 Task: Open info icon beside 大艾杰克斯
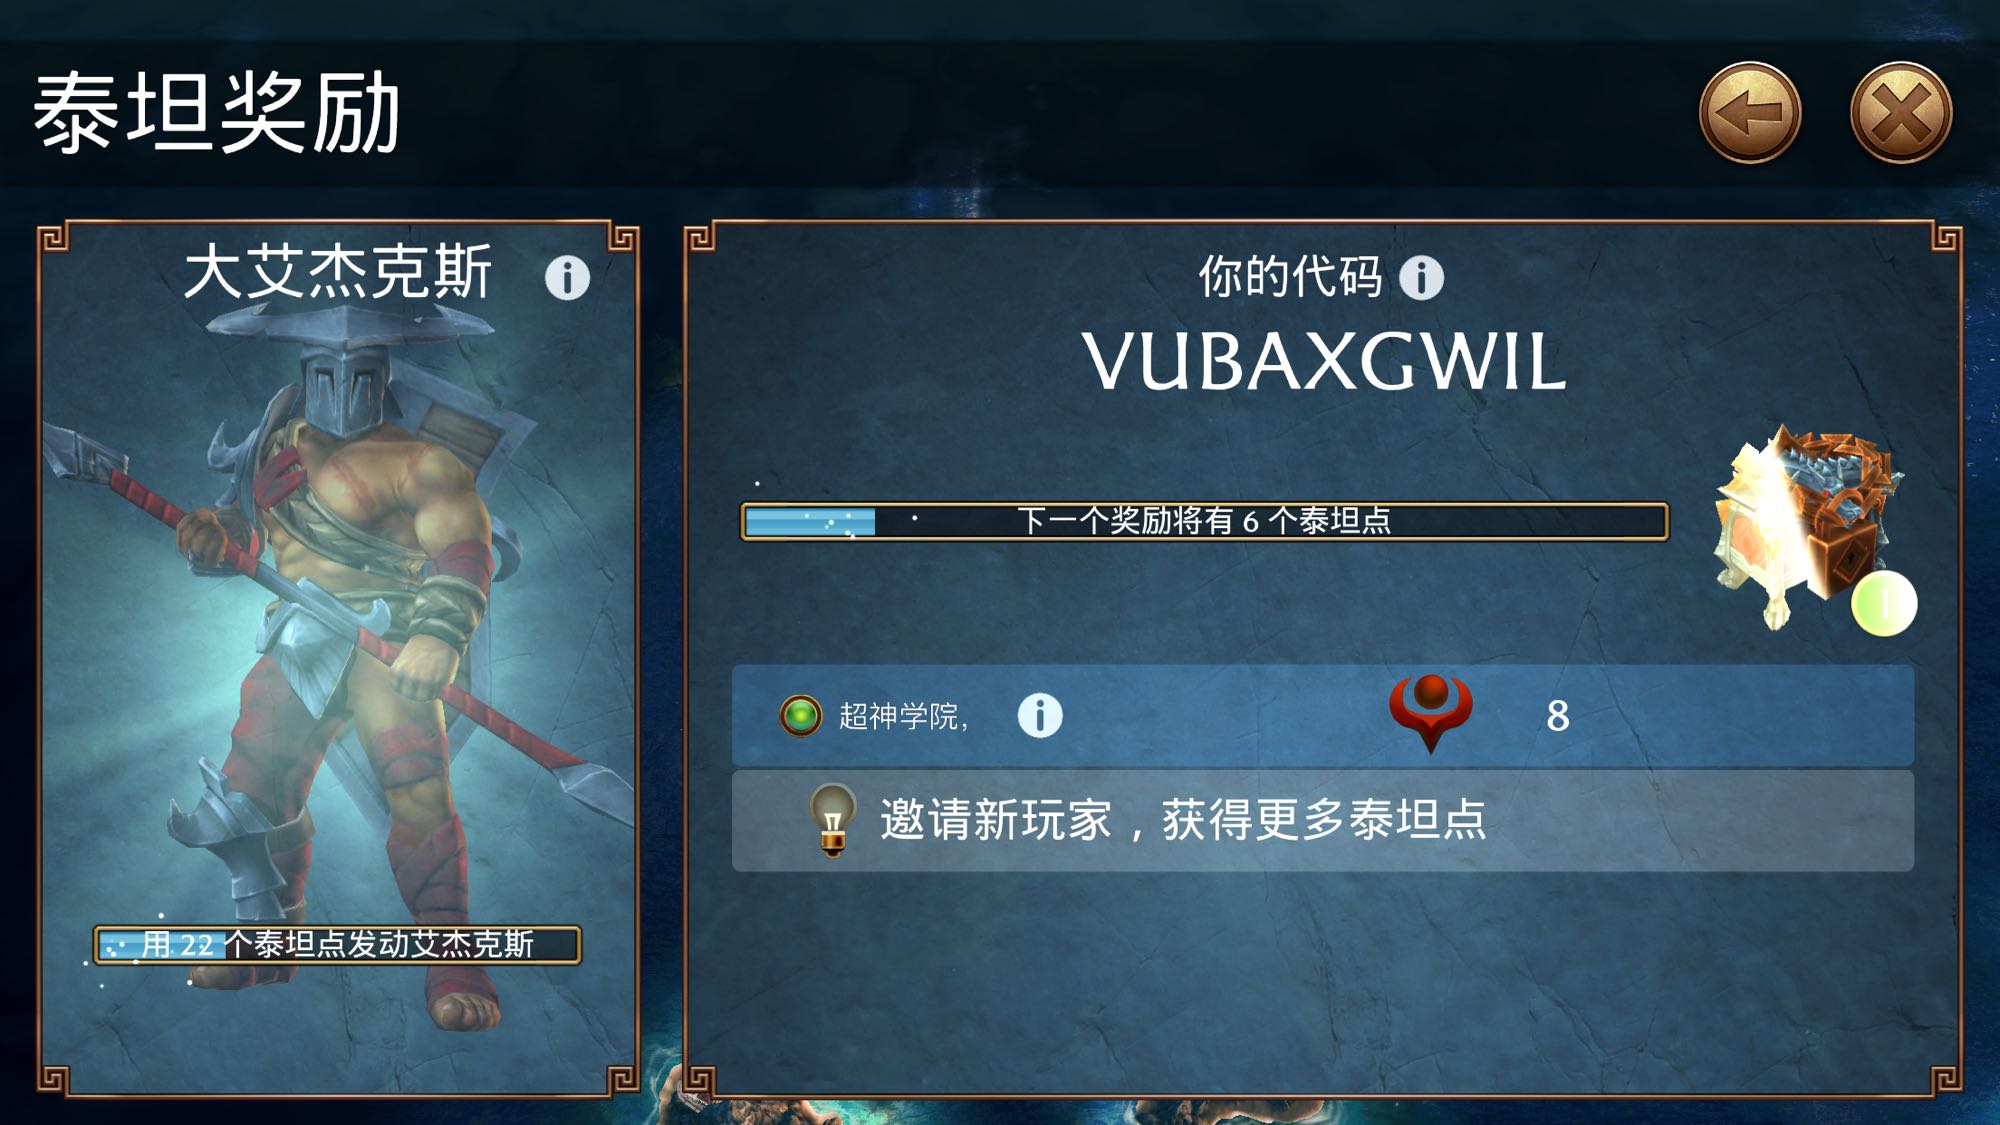567,277
